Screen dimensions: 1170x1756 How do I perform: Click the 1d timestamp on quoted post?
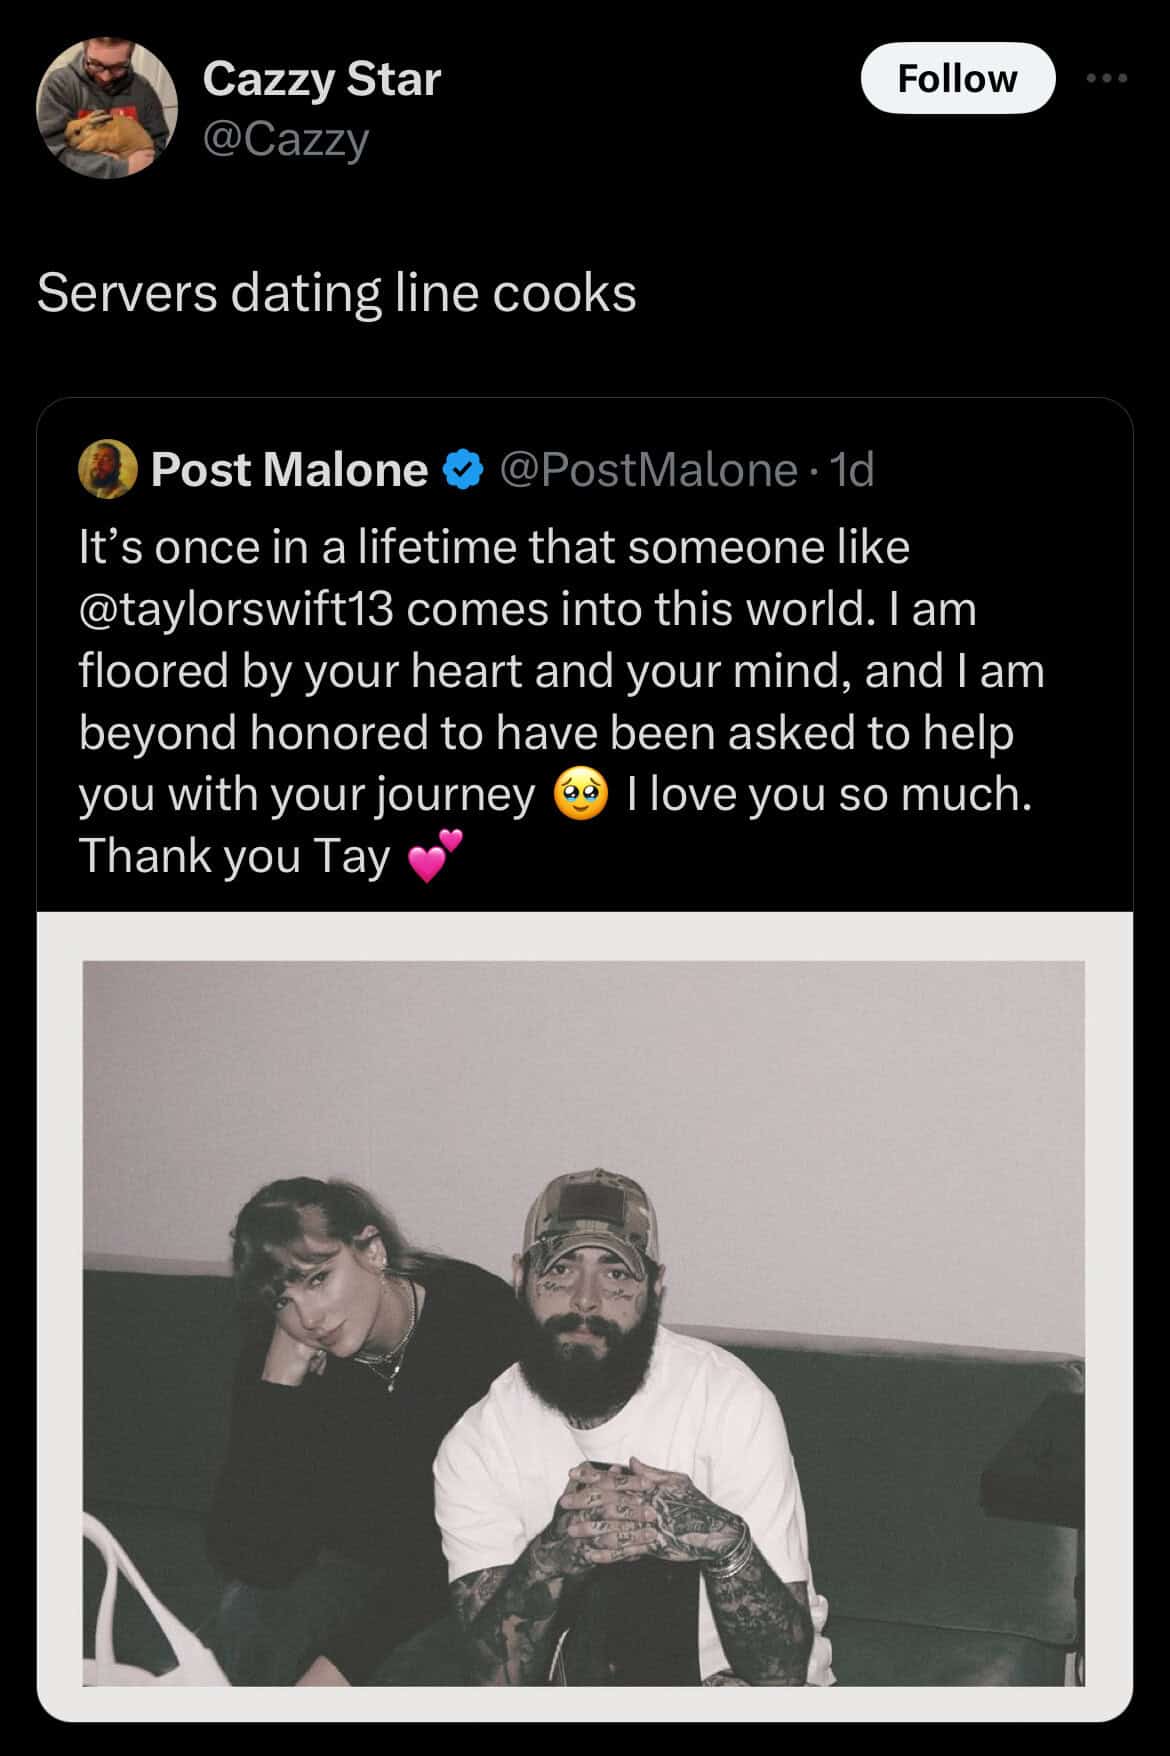tap(853, 469)
